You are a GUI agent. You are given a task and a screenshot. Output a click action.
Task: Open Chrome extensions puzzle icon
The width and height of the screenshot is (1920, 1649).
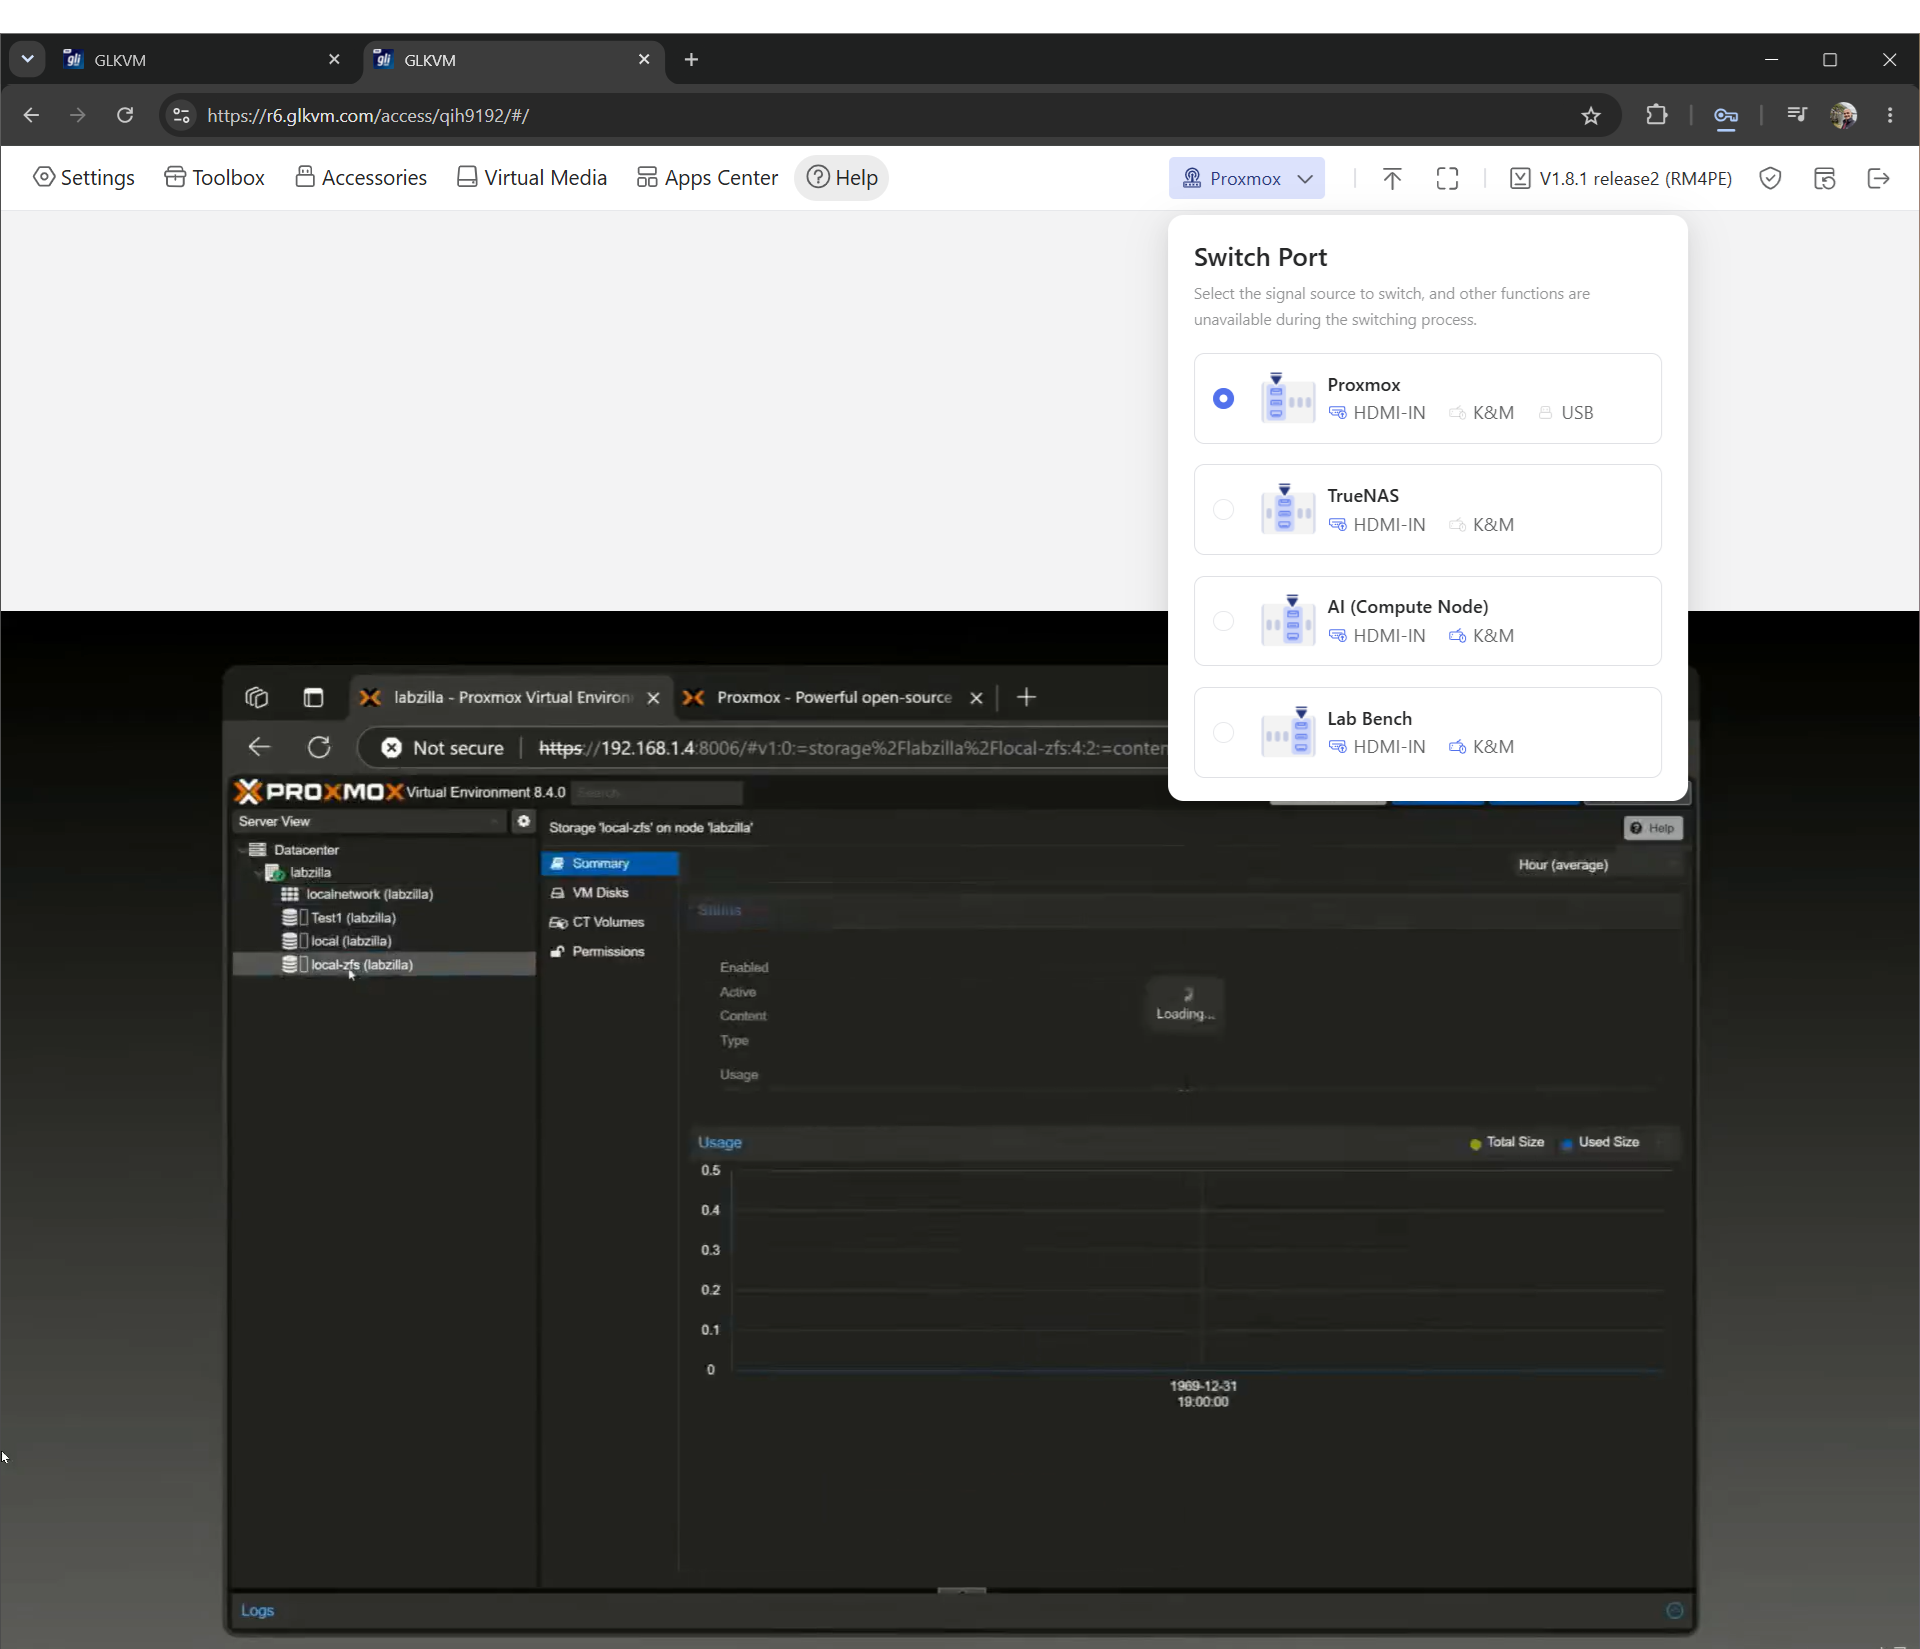point(1657,115)
